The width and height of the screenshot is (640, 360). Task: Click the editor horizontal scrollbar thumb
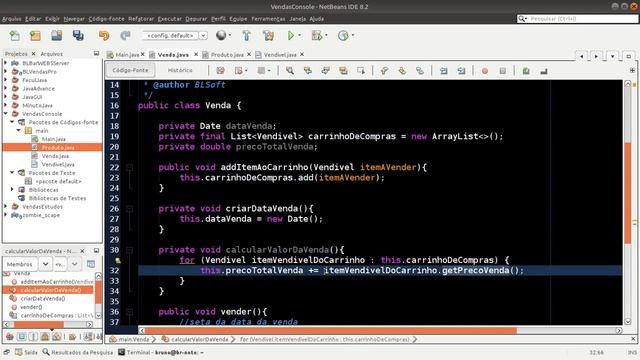(x=330, y=331)
